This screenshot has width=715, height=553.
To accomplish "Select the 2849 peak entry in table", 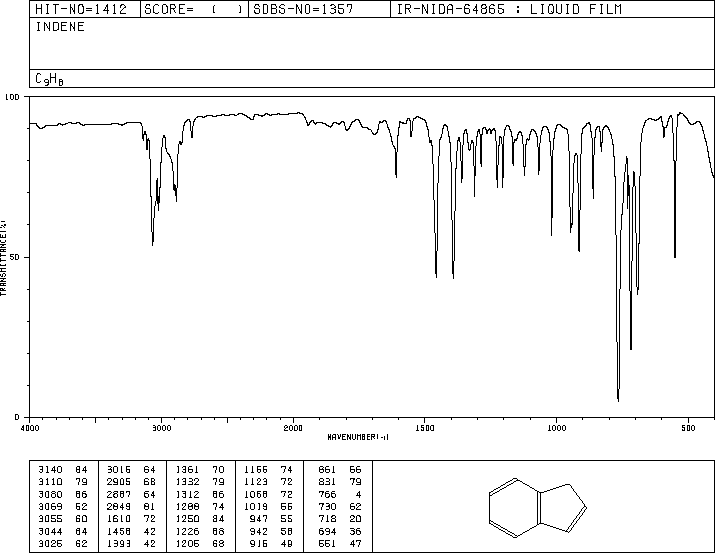I will [131, 506].
